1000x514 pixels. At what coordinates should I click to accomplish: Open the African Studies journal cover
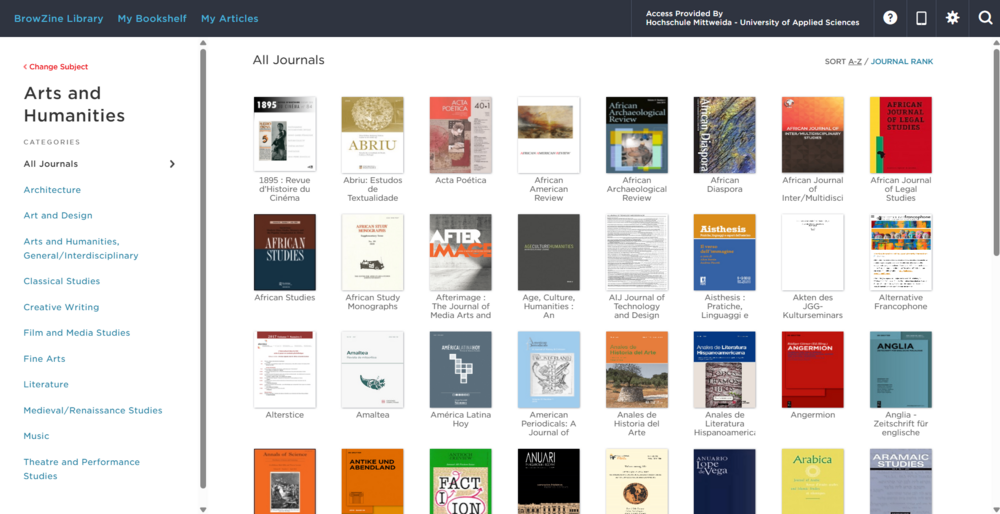[x=285, y=252]
